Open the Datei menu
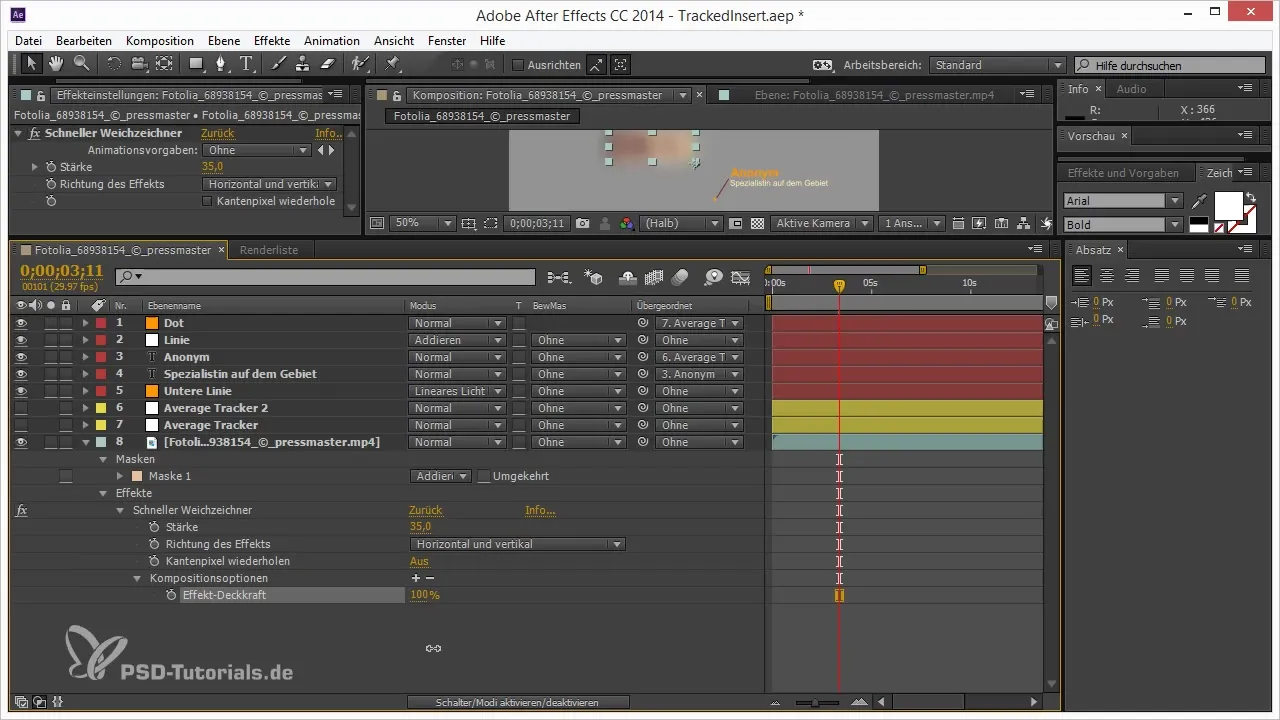1280x720 pixels. 29,41
